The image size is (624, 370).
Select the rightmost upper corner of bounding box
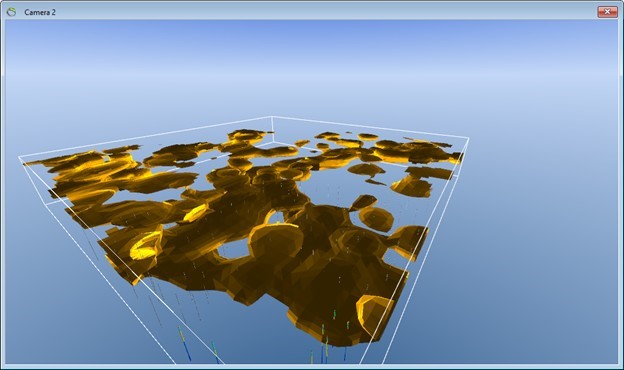point(469,138)
